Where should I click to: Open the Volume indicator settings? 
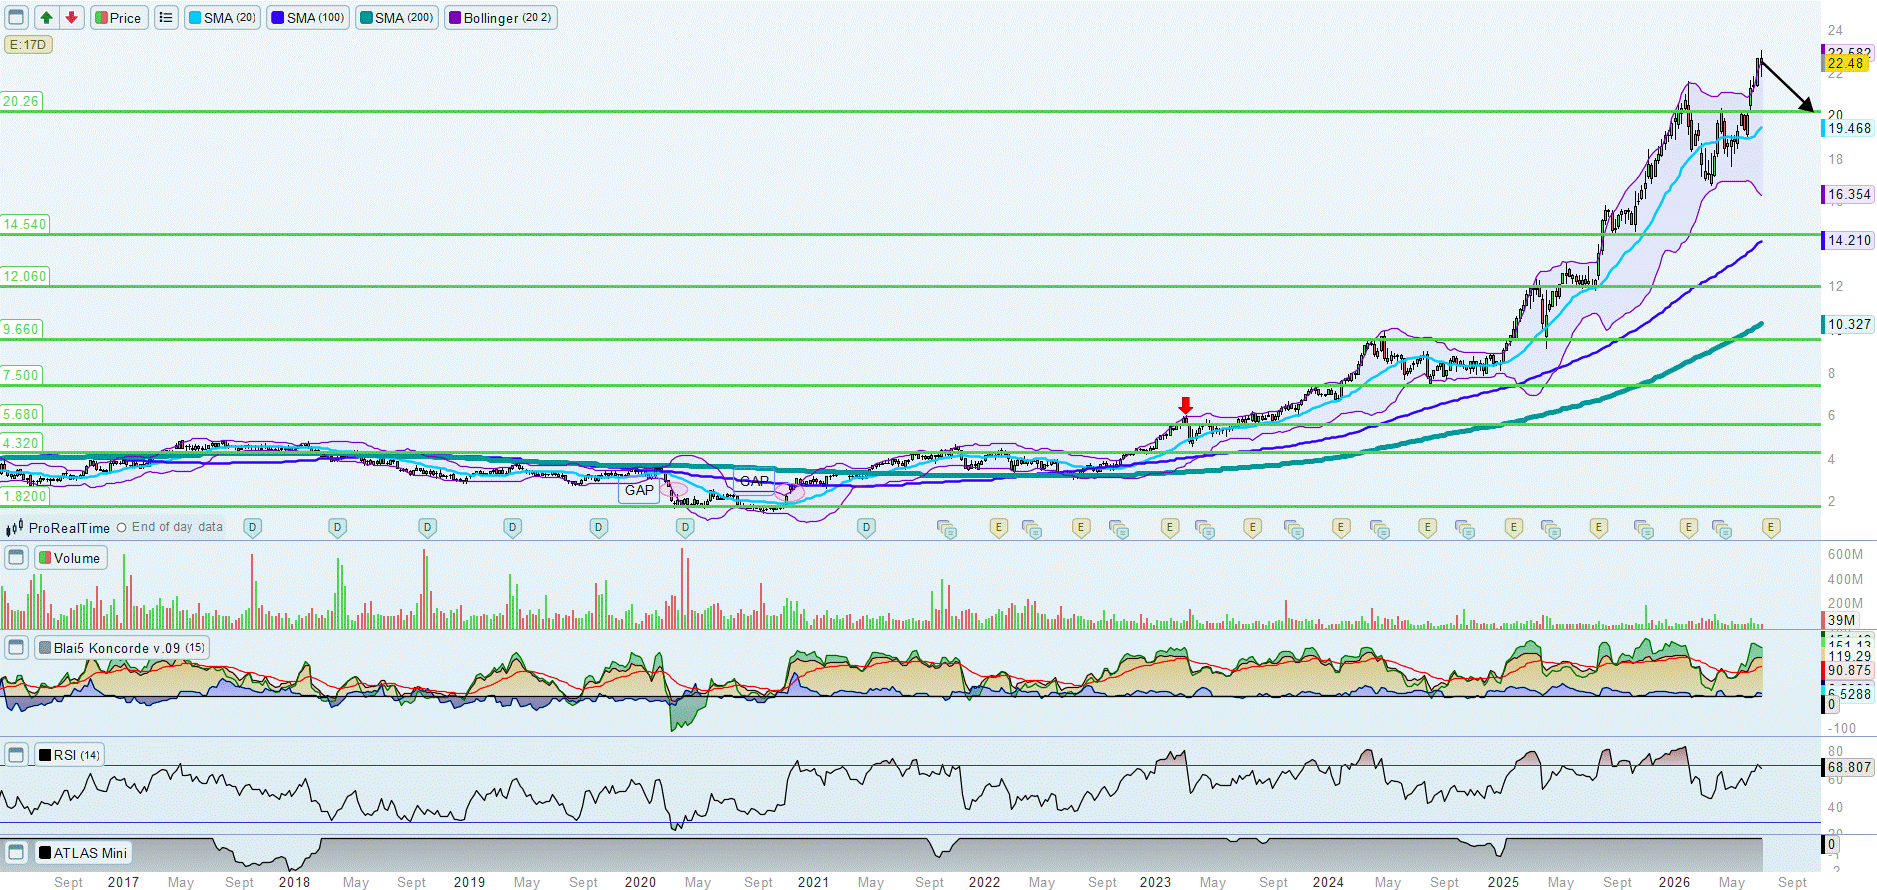click(70, 558)
